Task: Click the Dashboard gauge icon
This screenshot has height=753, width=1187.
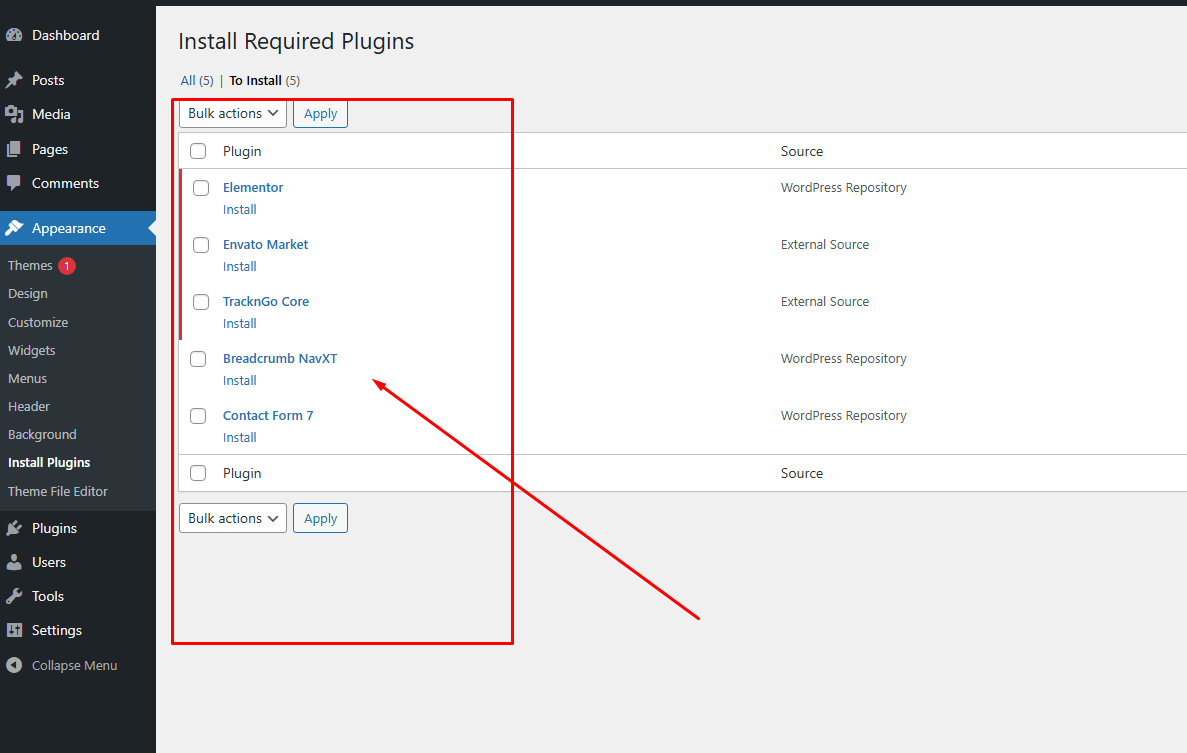Action: pos(14,35)
